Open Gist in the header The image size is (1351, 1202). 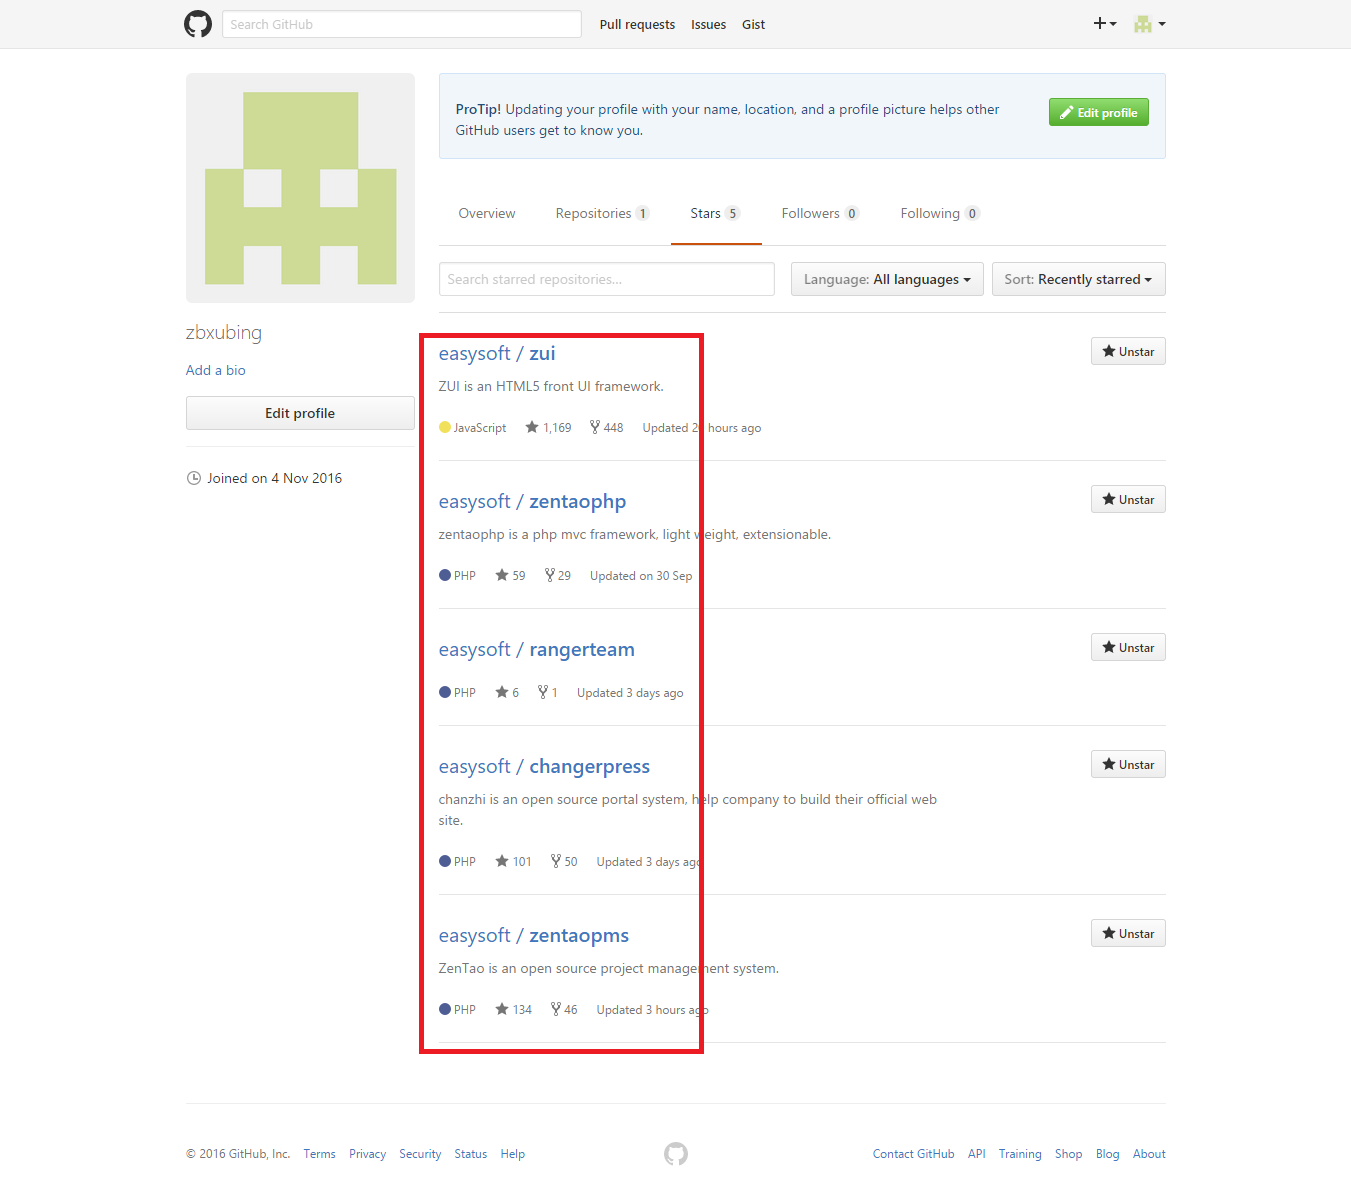(753, 25)
